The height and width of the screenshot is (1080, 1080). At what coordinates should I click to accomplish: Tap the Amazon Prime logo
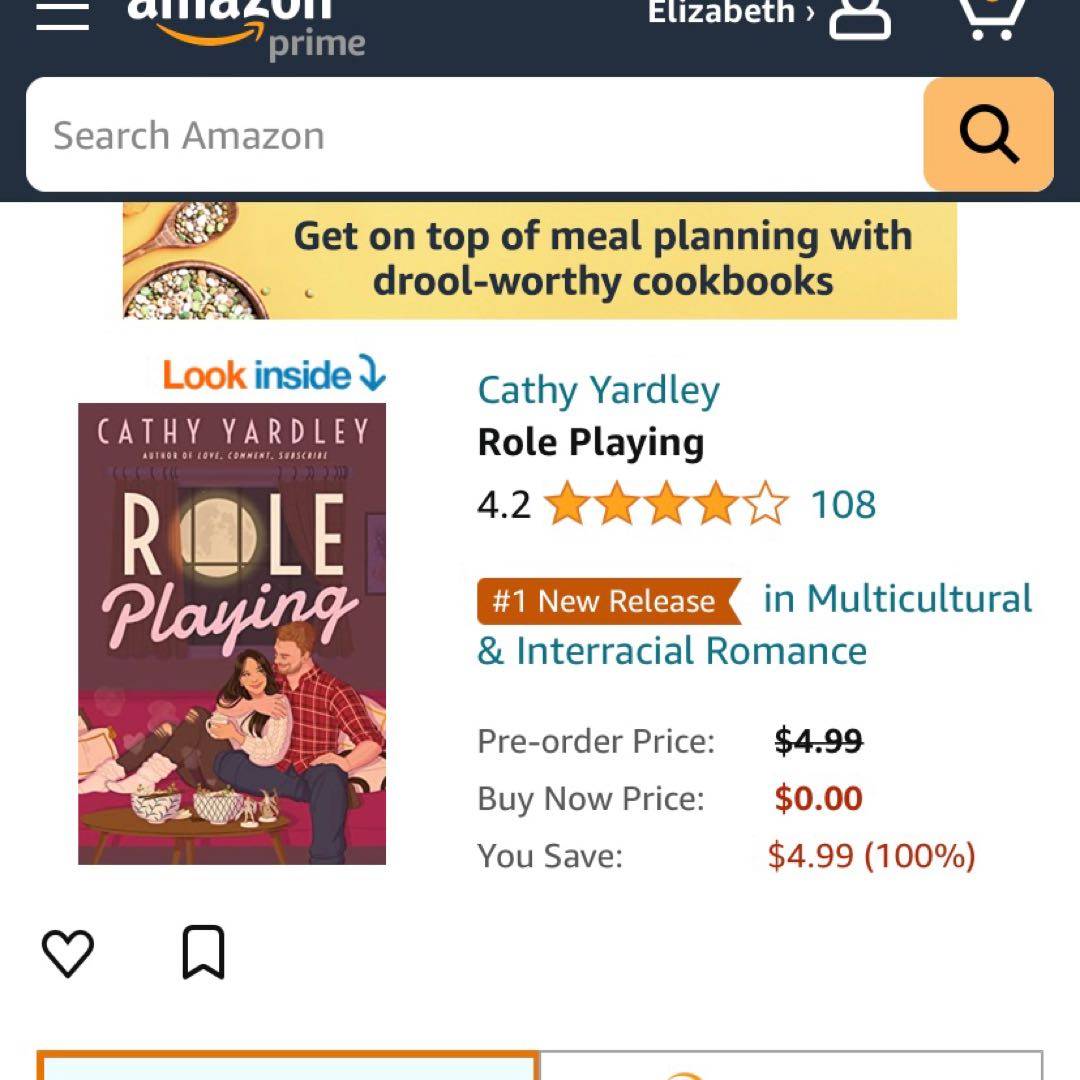245,25
